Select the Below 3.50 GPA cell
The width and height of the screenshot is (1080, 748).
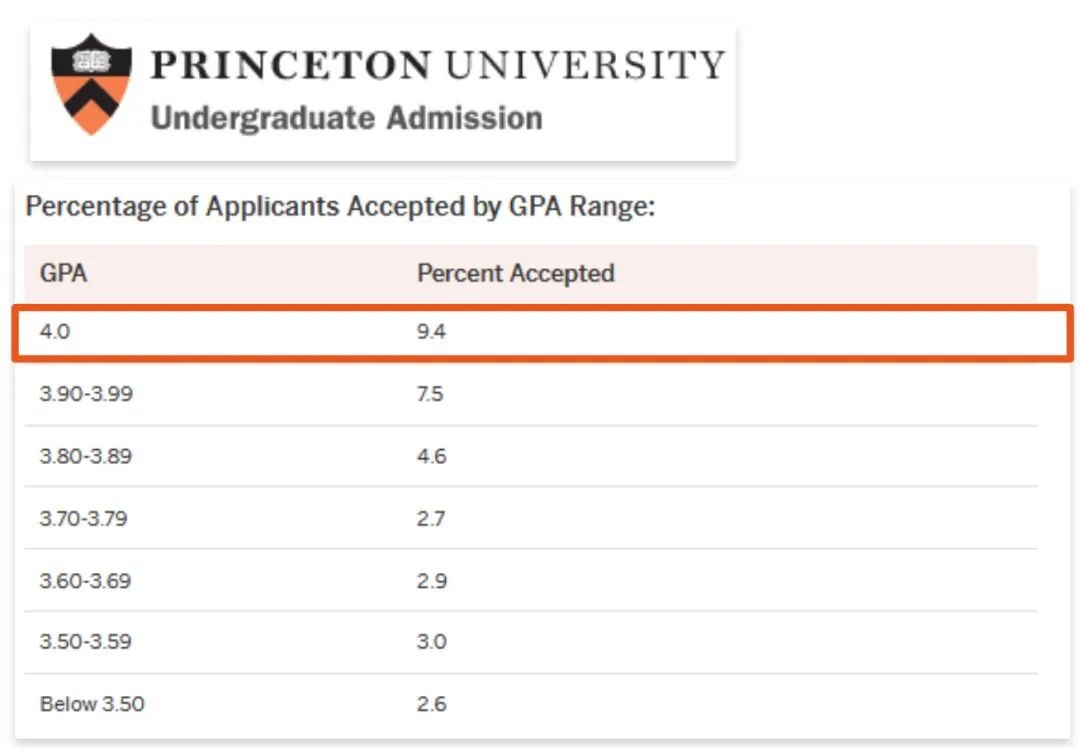(x=92, y=704)
